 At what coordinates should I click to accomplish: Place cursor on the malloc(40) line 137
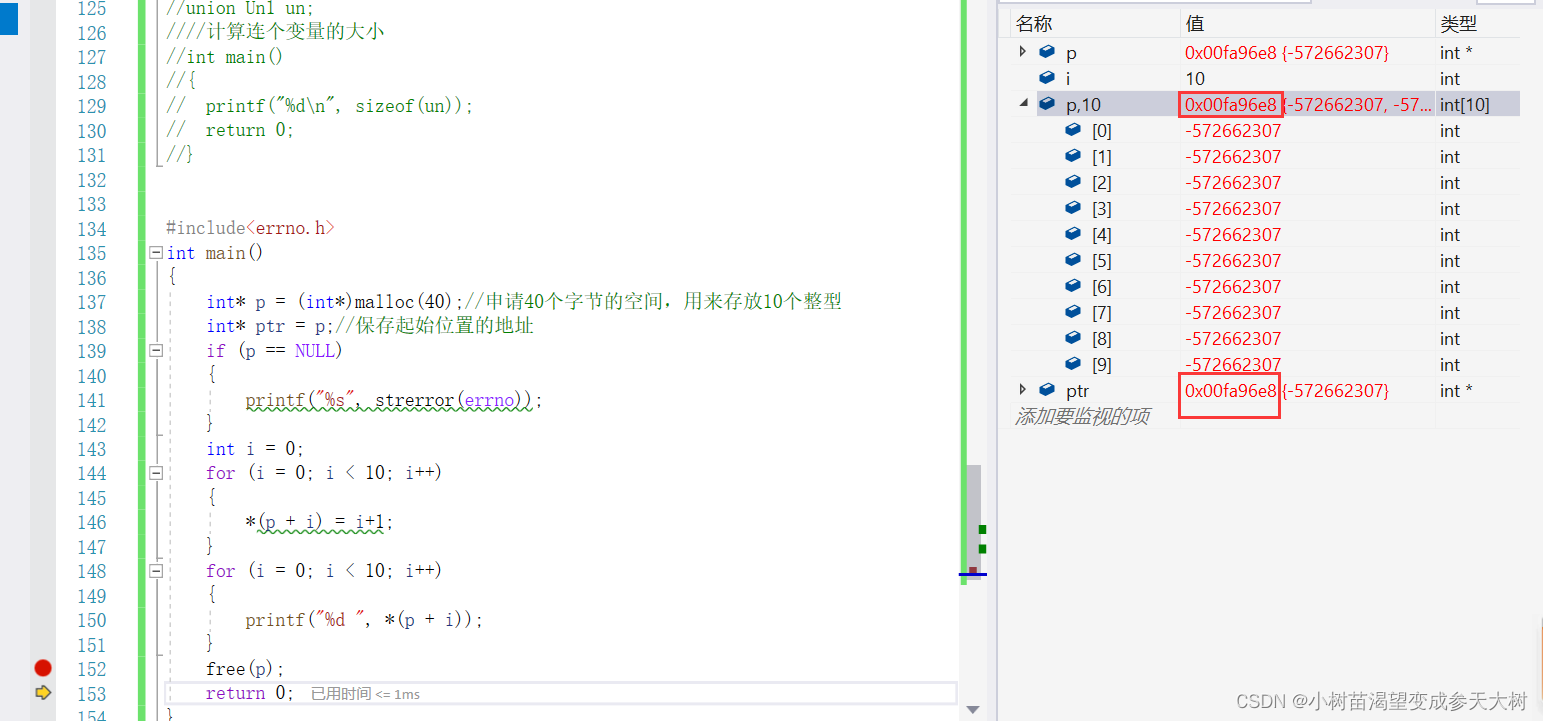pos(524,302)
